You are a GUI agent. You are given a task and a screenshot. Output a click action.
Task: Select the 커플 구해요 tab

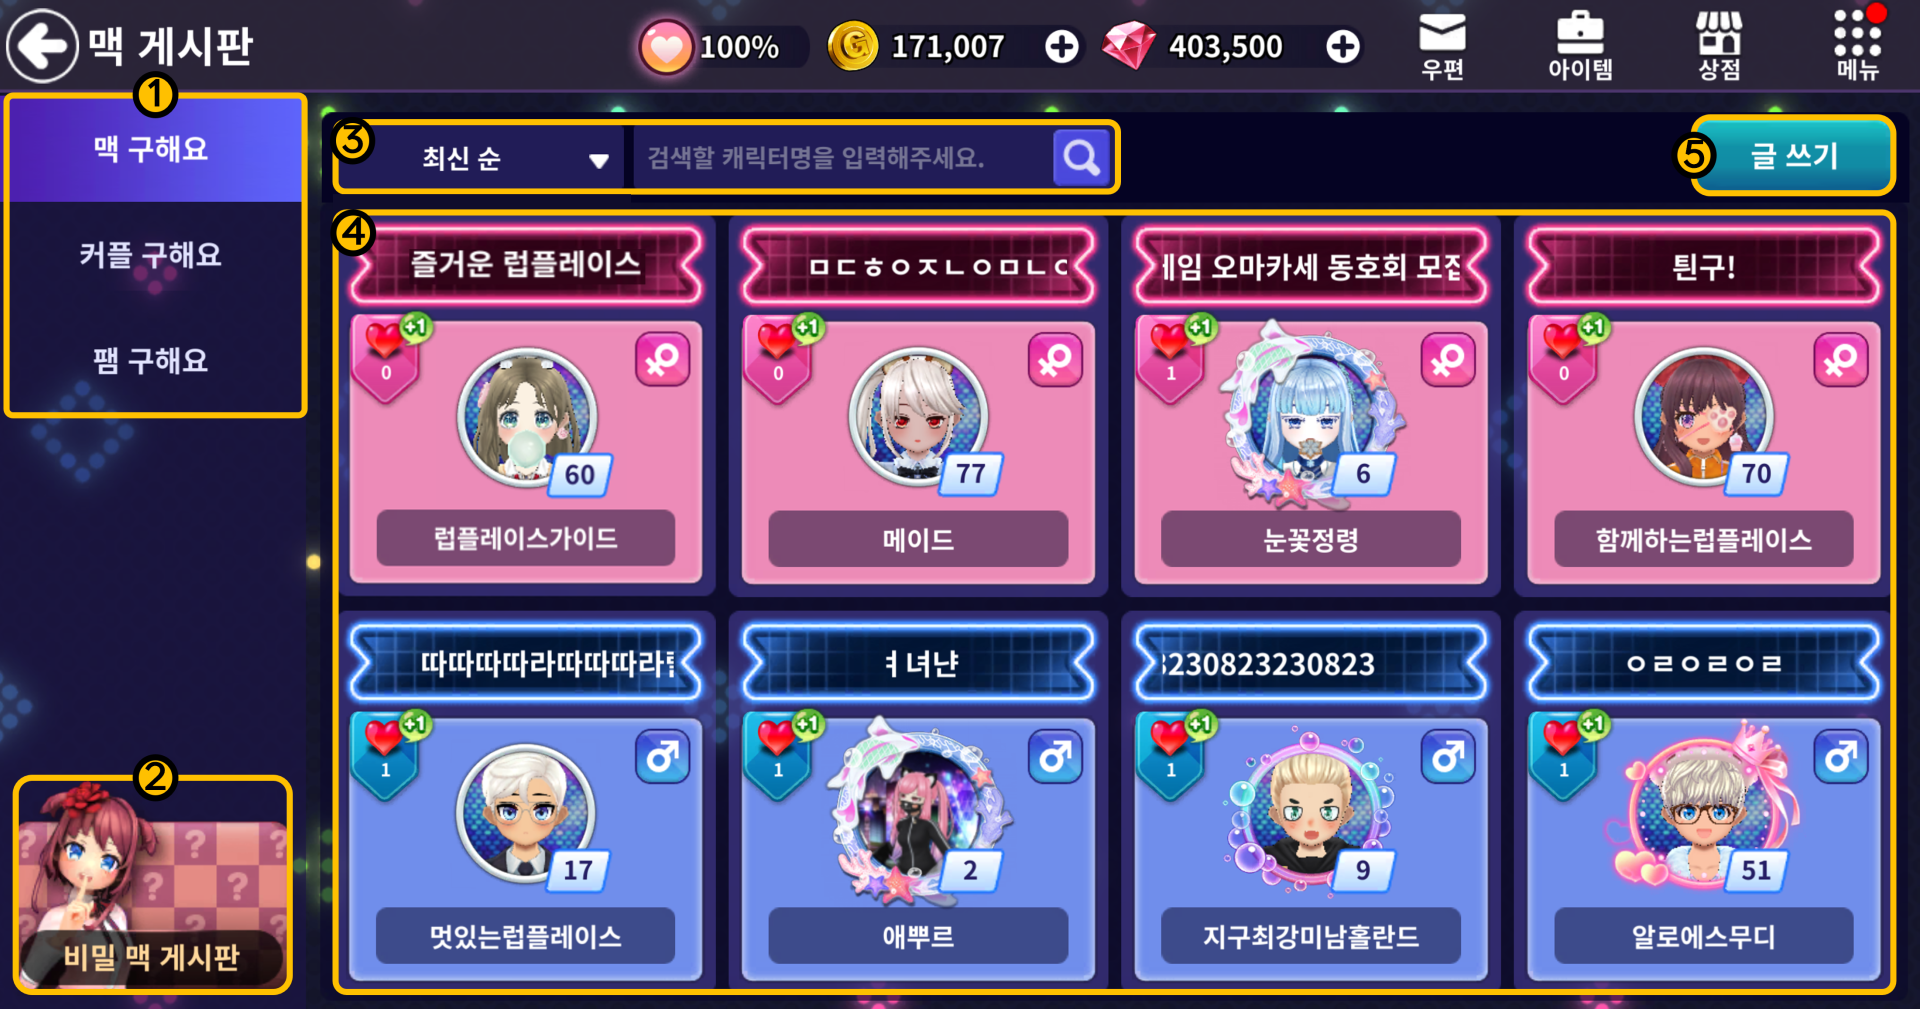[152, 254]
